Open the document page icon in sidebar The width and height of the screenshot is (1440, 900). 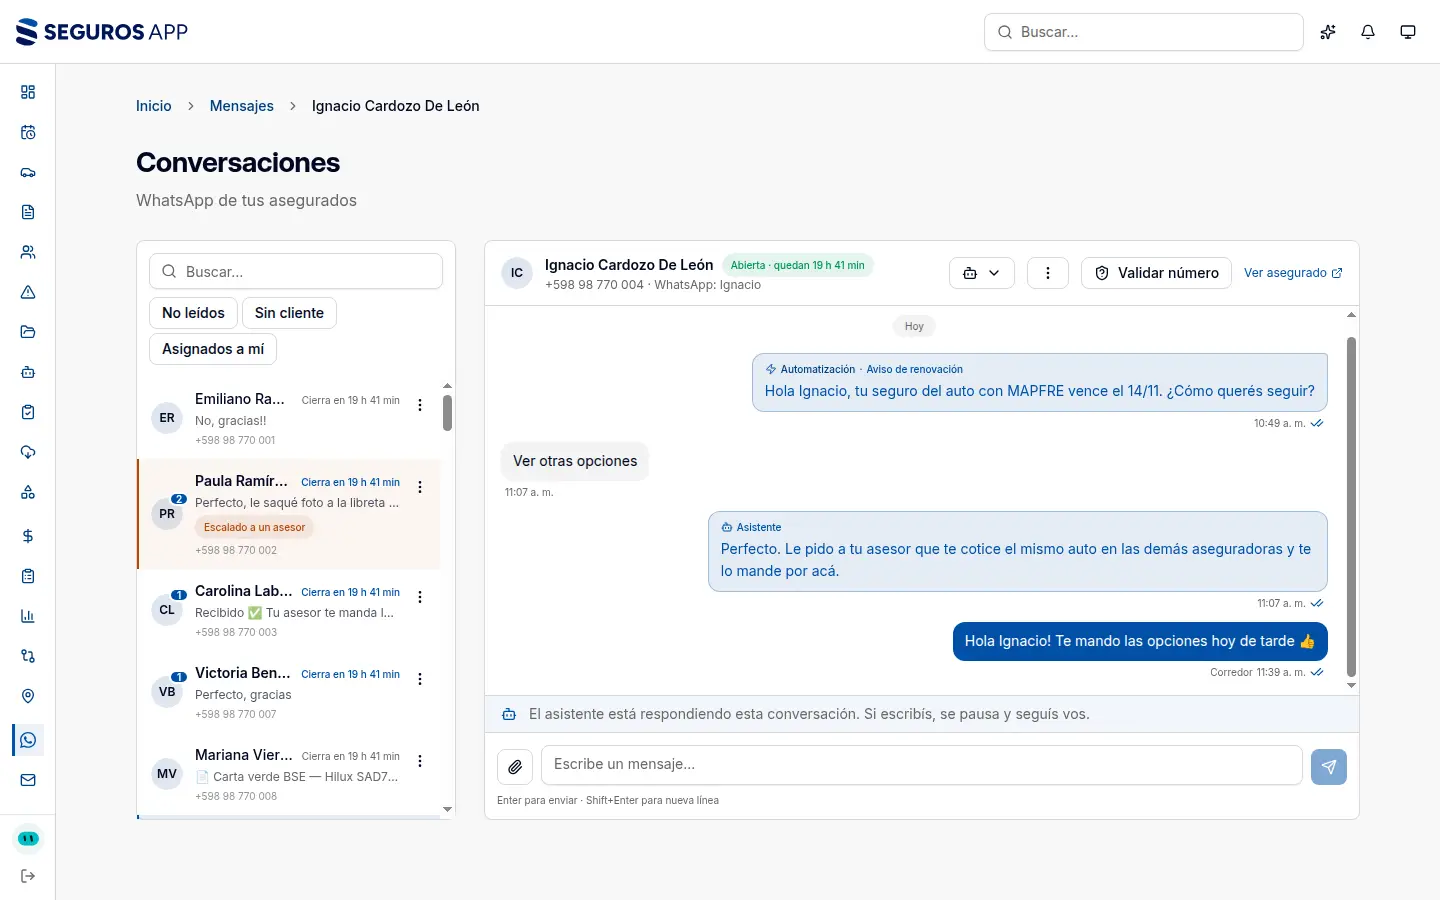(x=28, y=212)
